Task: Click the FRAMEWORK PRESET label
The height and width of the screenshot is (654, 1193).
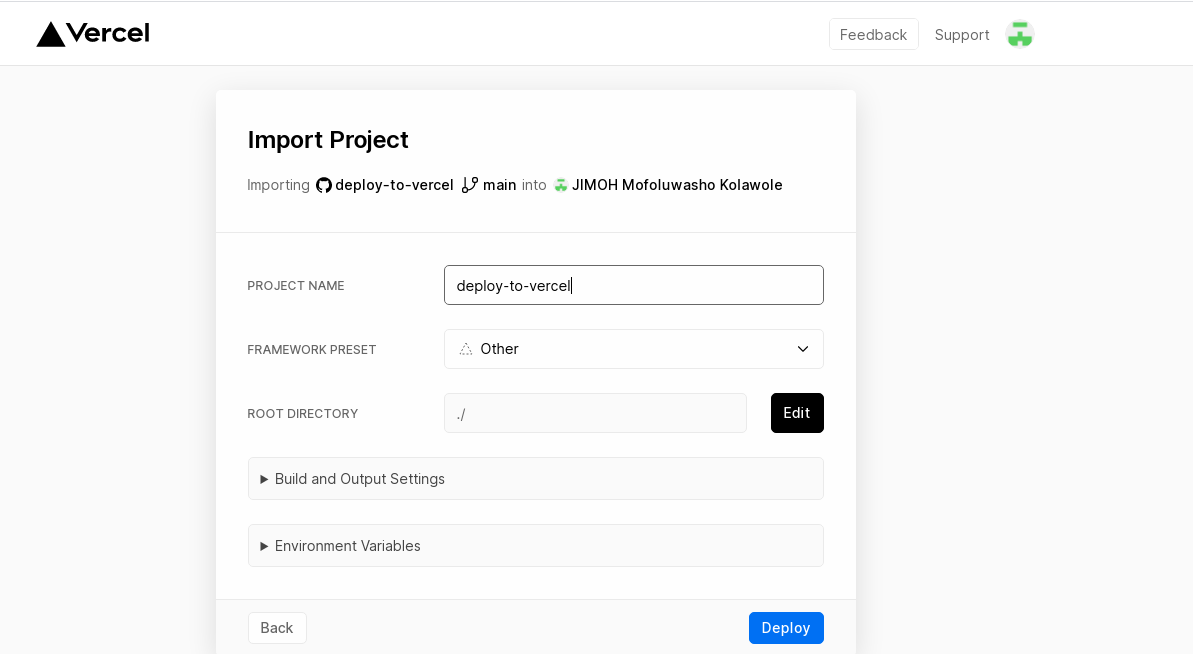Action: coord(312,350)
